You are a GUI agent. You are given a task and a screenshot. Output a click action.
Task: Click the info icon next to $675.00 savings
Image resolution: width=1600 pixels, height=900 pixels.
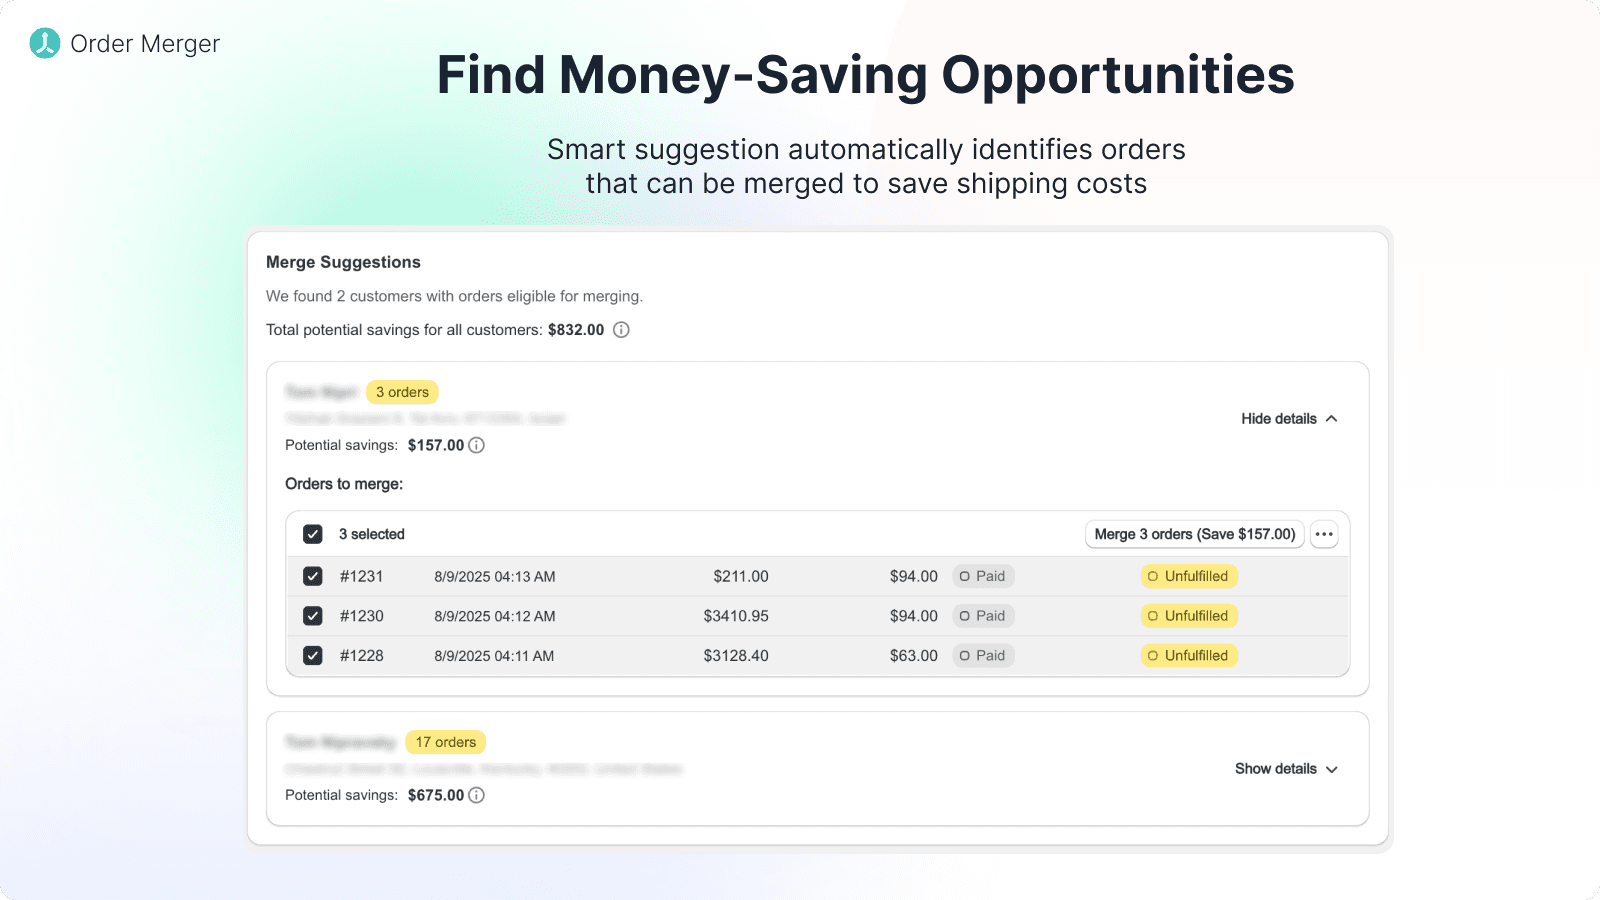click(x=477, y=794)
